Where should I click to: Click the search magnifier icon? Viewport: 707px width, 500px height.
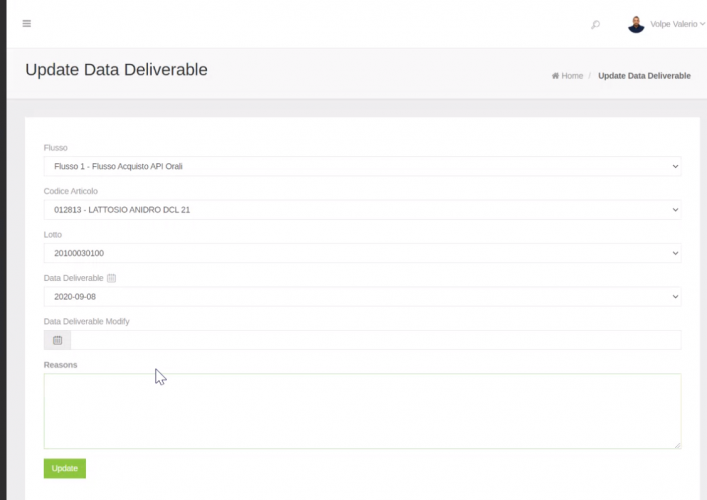click(x=596, y=24)
